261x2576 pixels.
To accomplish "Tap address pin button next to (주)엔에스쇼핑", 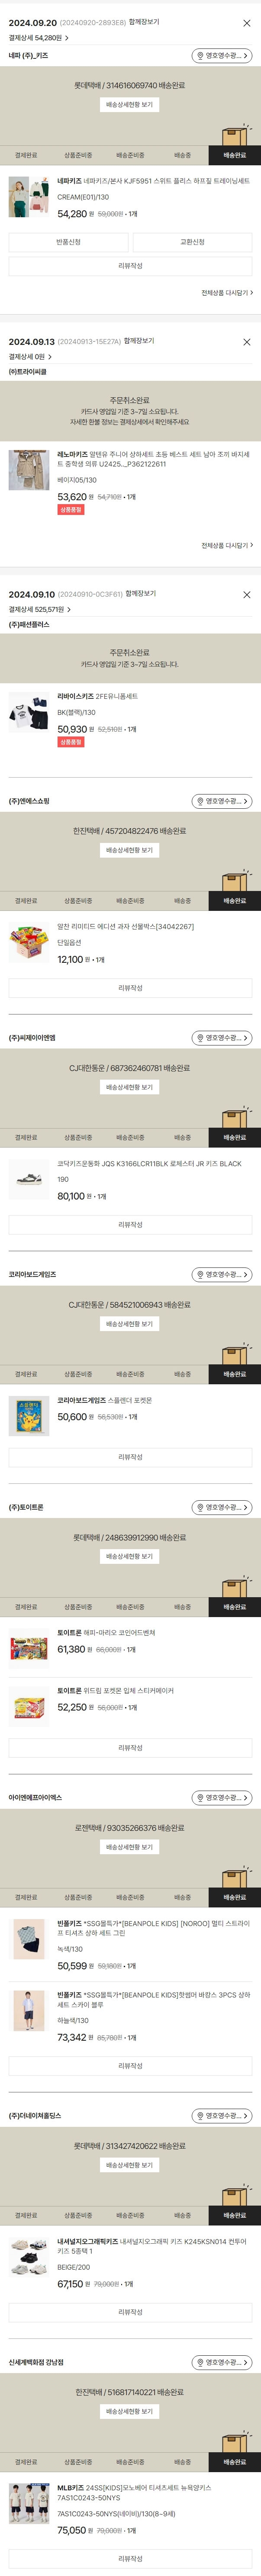I will (x=221, y=801).
